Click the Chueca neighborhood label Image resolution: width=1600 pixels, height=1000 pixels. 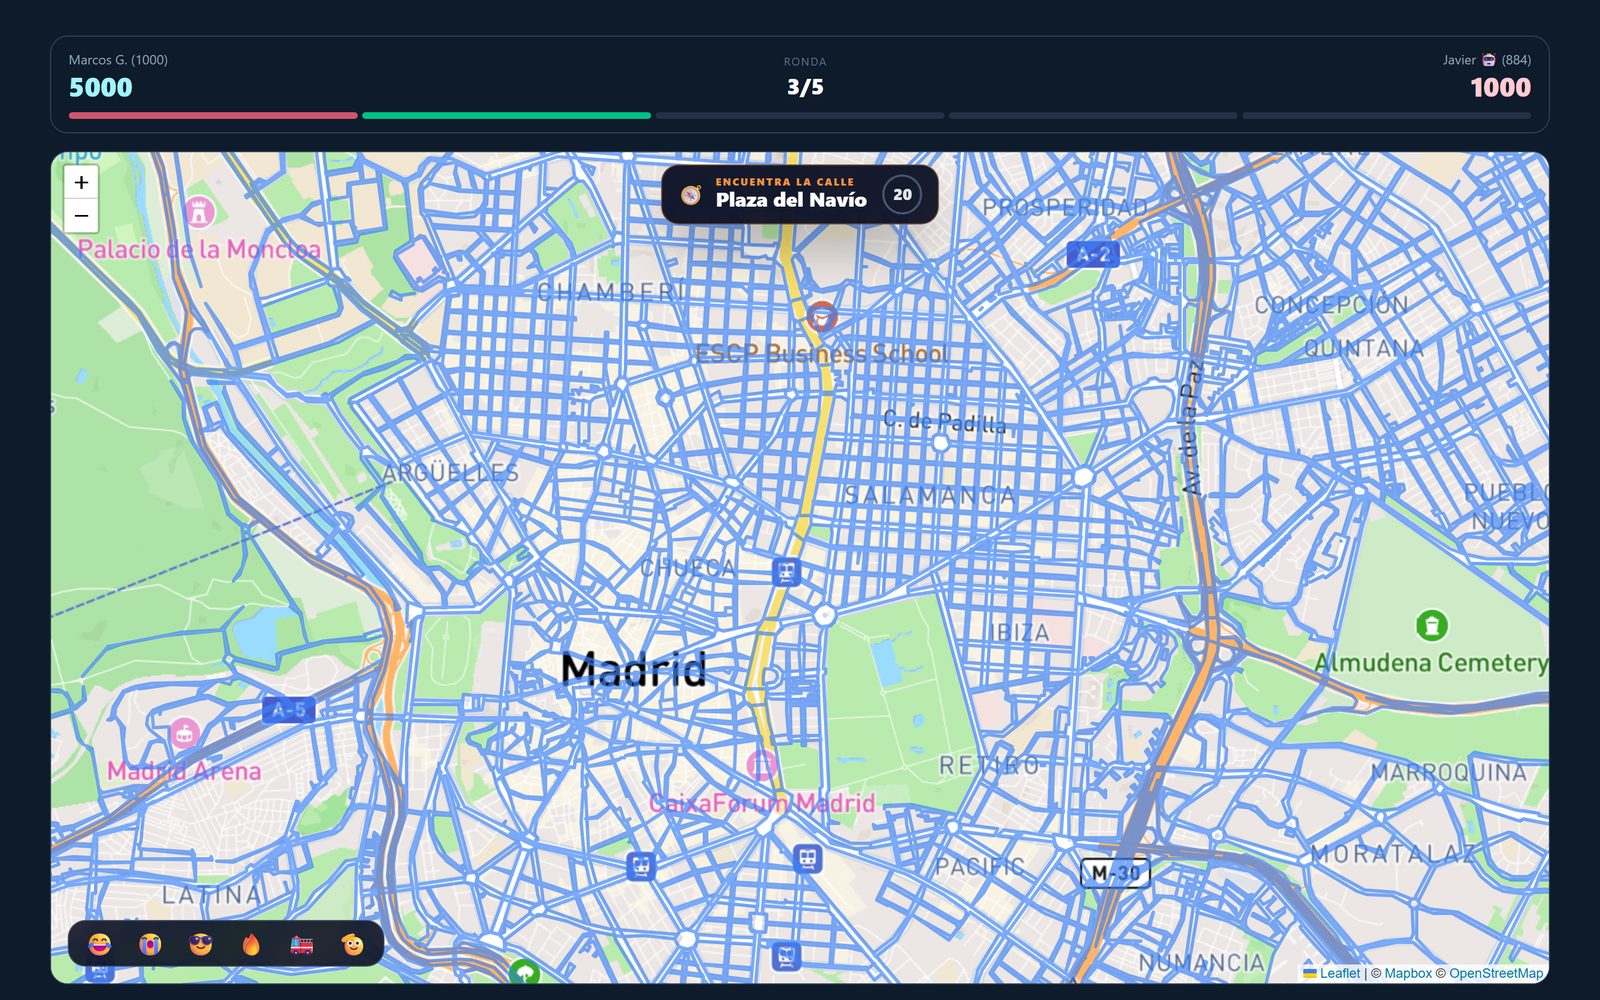pyautogui.click(x=688, y=568)
